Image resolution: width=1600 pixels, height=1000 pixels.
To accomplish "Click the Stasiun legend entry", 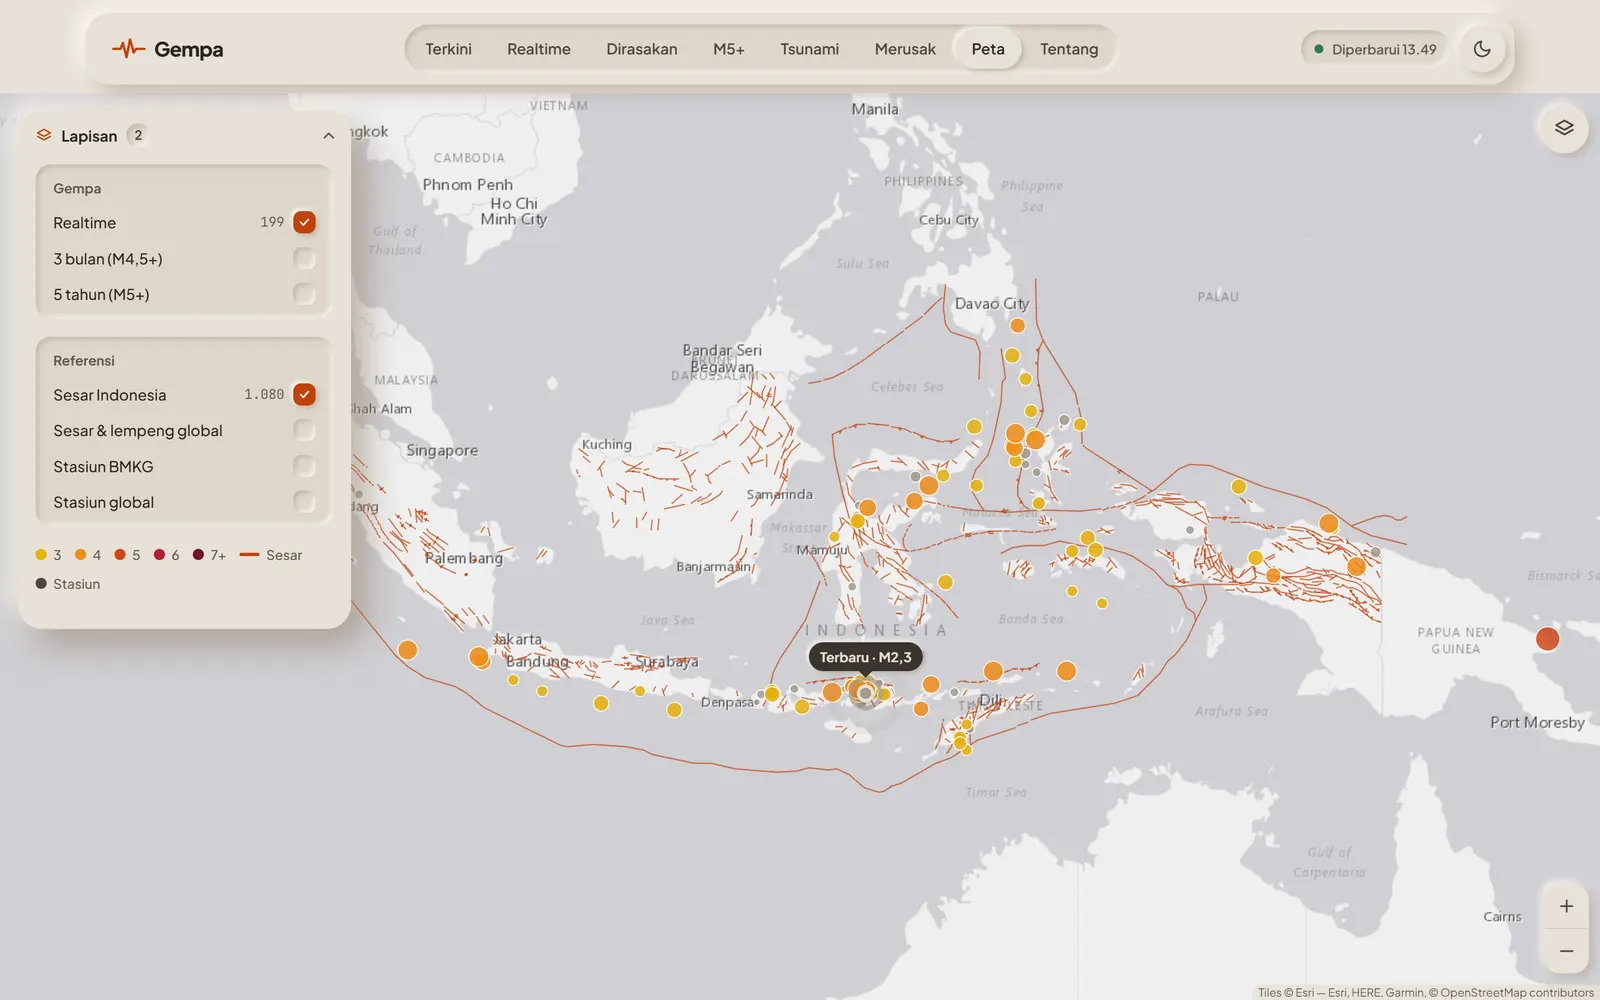I will (68, 584).
